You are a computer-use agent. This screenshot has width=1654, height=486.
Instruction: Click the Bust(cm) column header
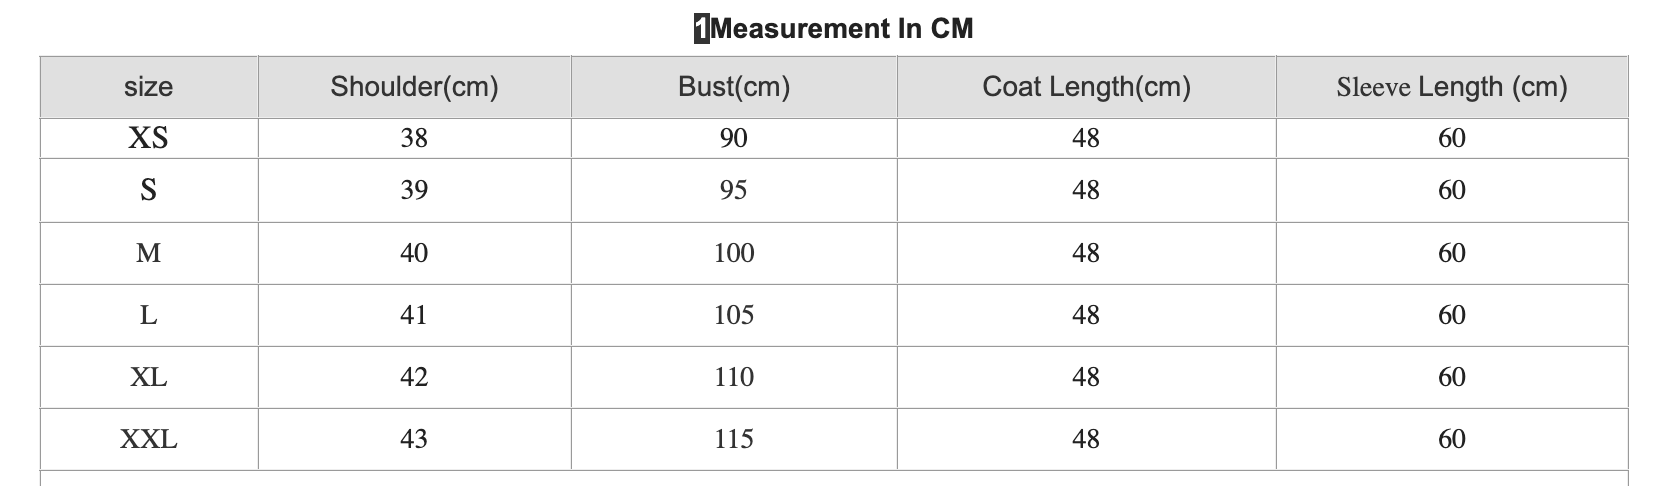click(x=734, y=87)
